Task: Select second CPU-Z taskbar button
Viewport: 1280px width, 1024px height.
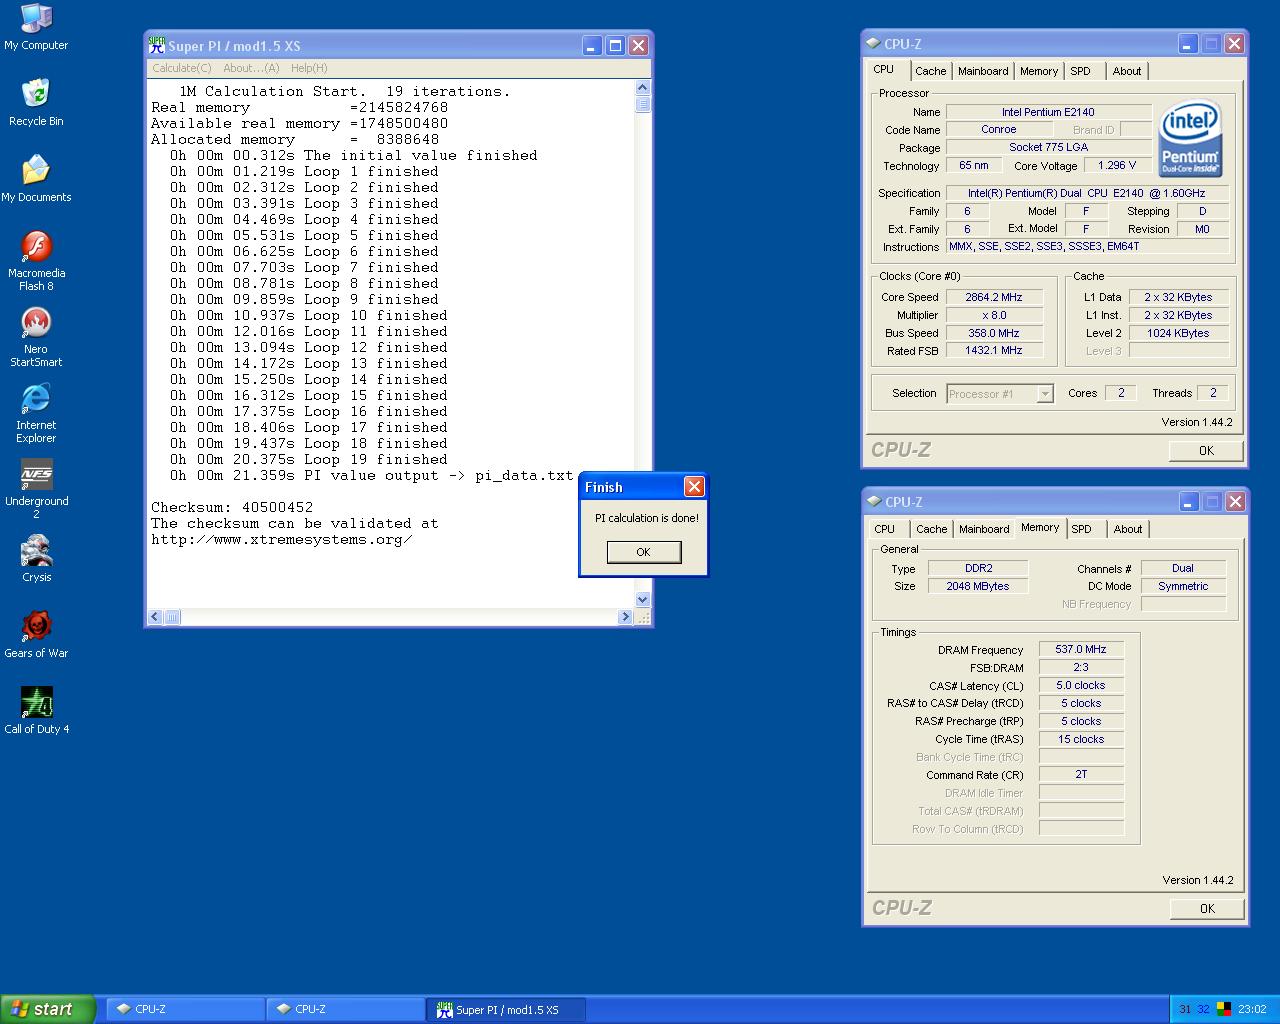Action: click(x=345, y=1009)
